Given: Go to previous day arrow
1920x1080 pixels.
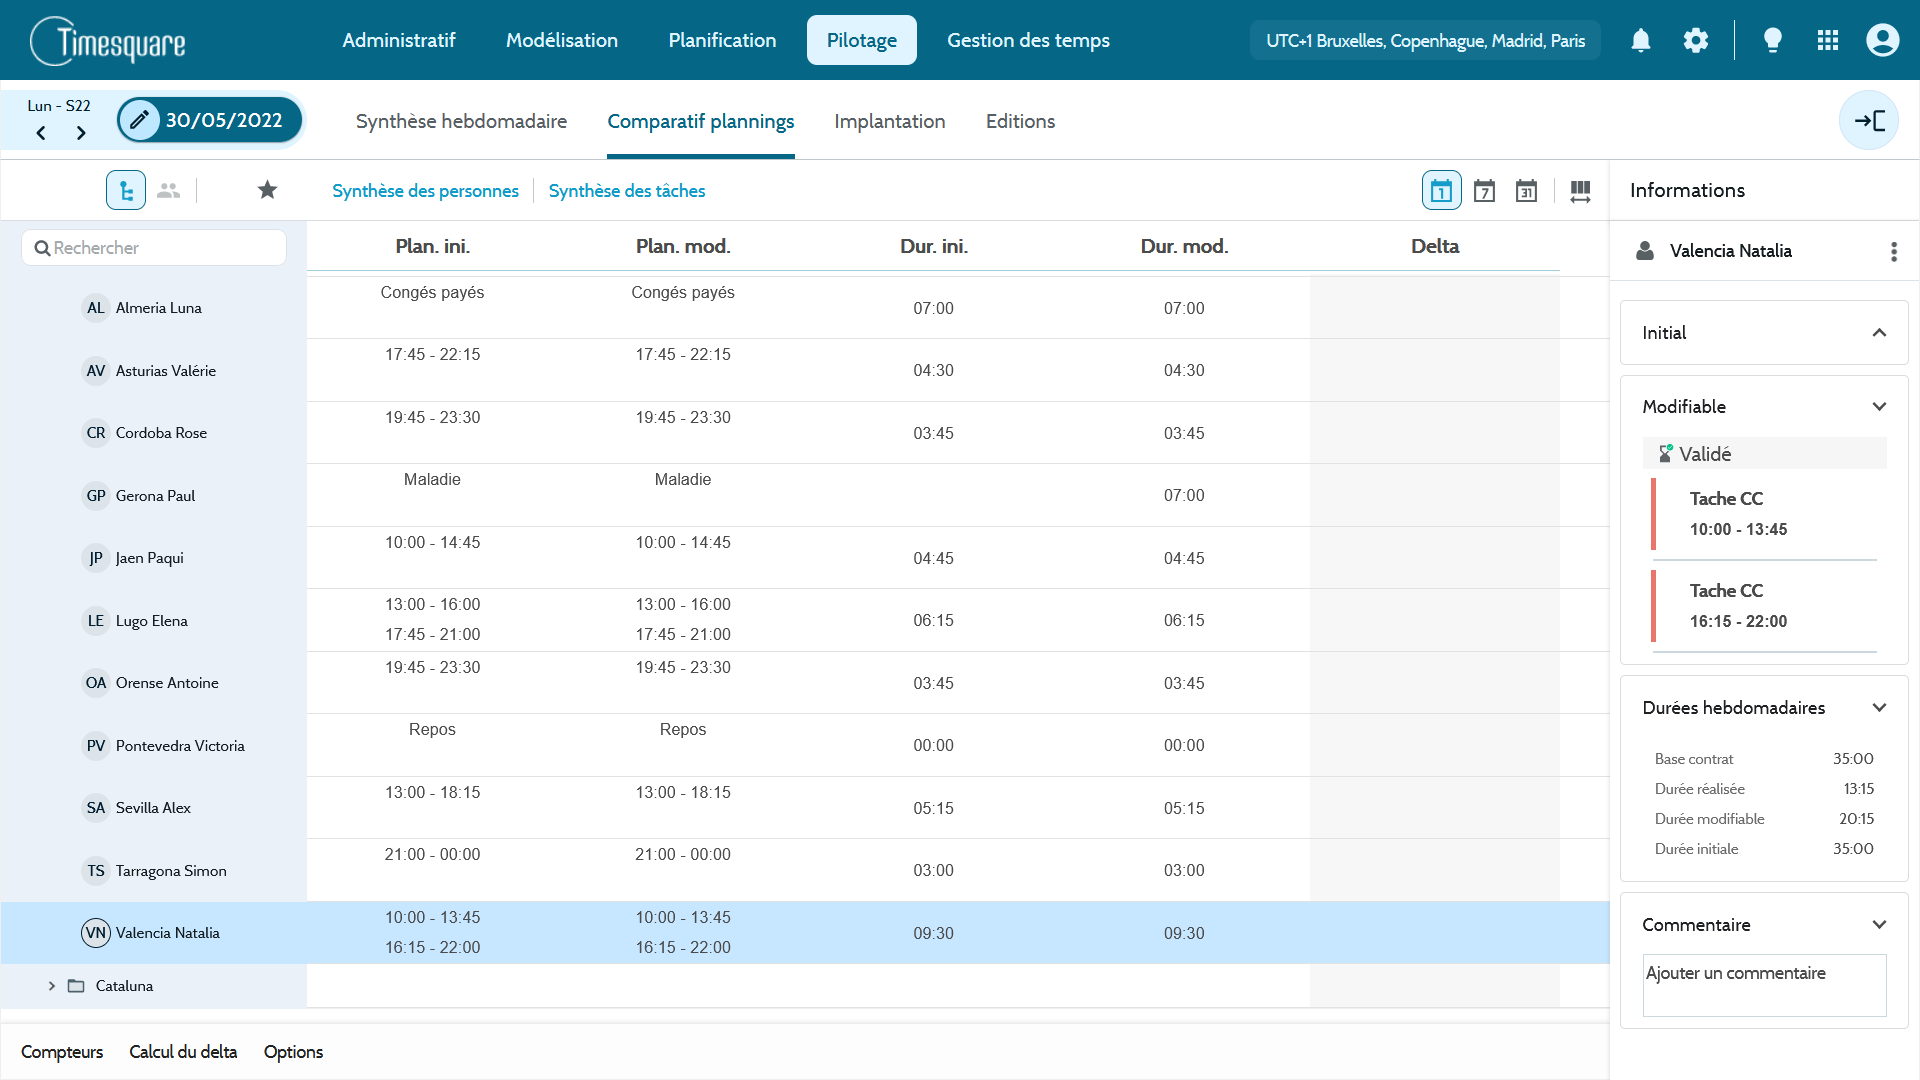Looking at the screenshot, I should tap(41, 133).
